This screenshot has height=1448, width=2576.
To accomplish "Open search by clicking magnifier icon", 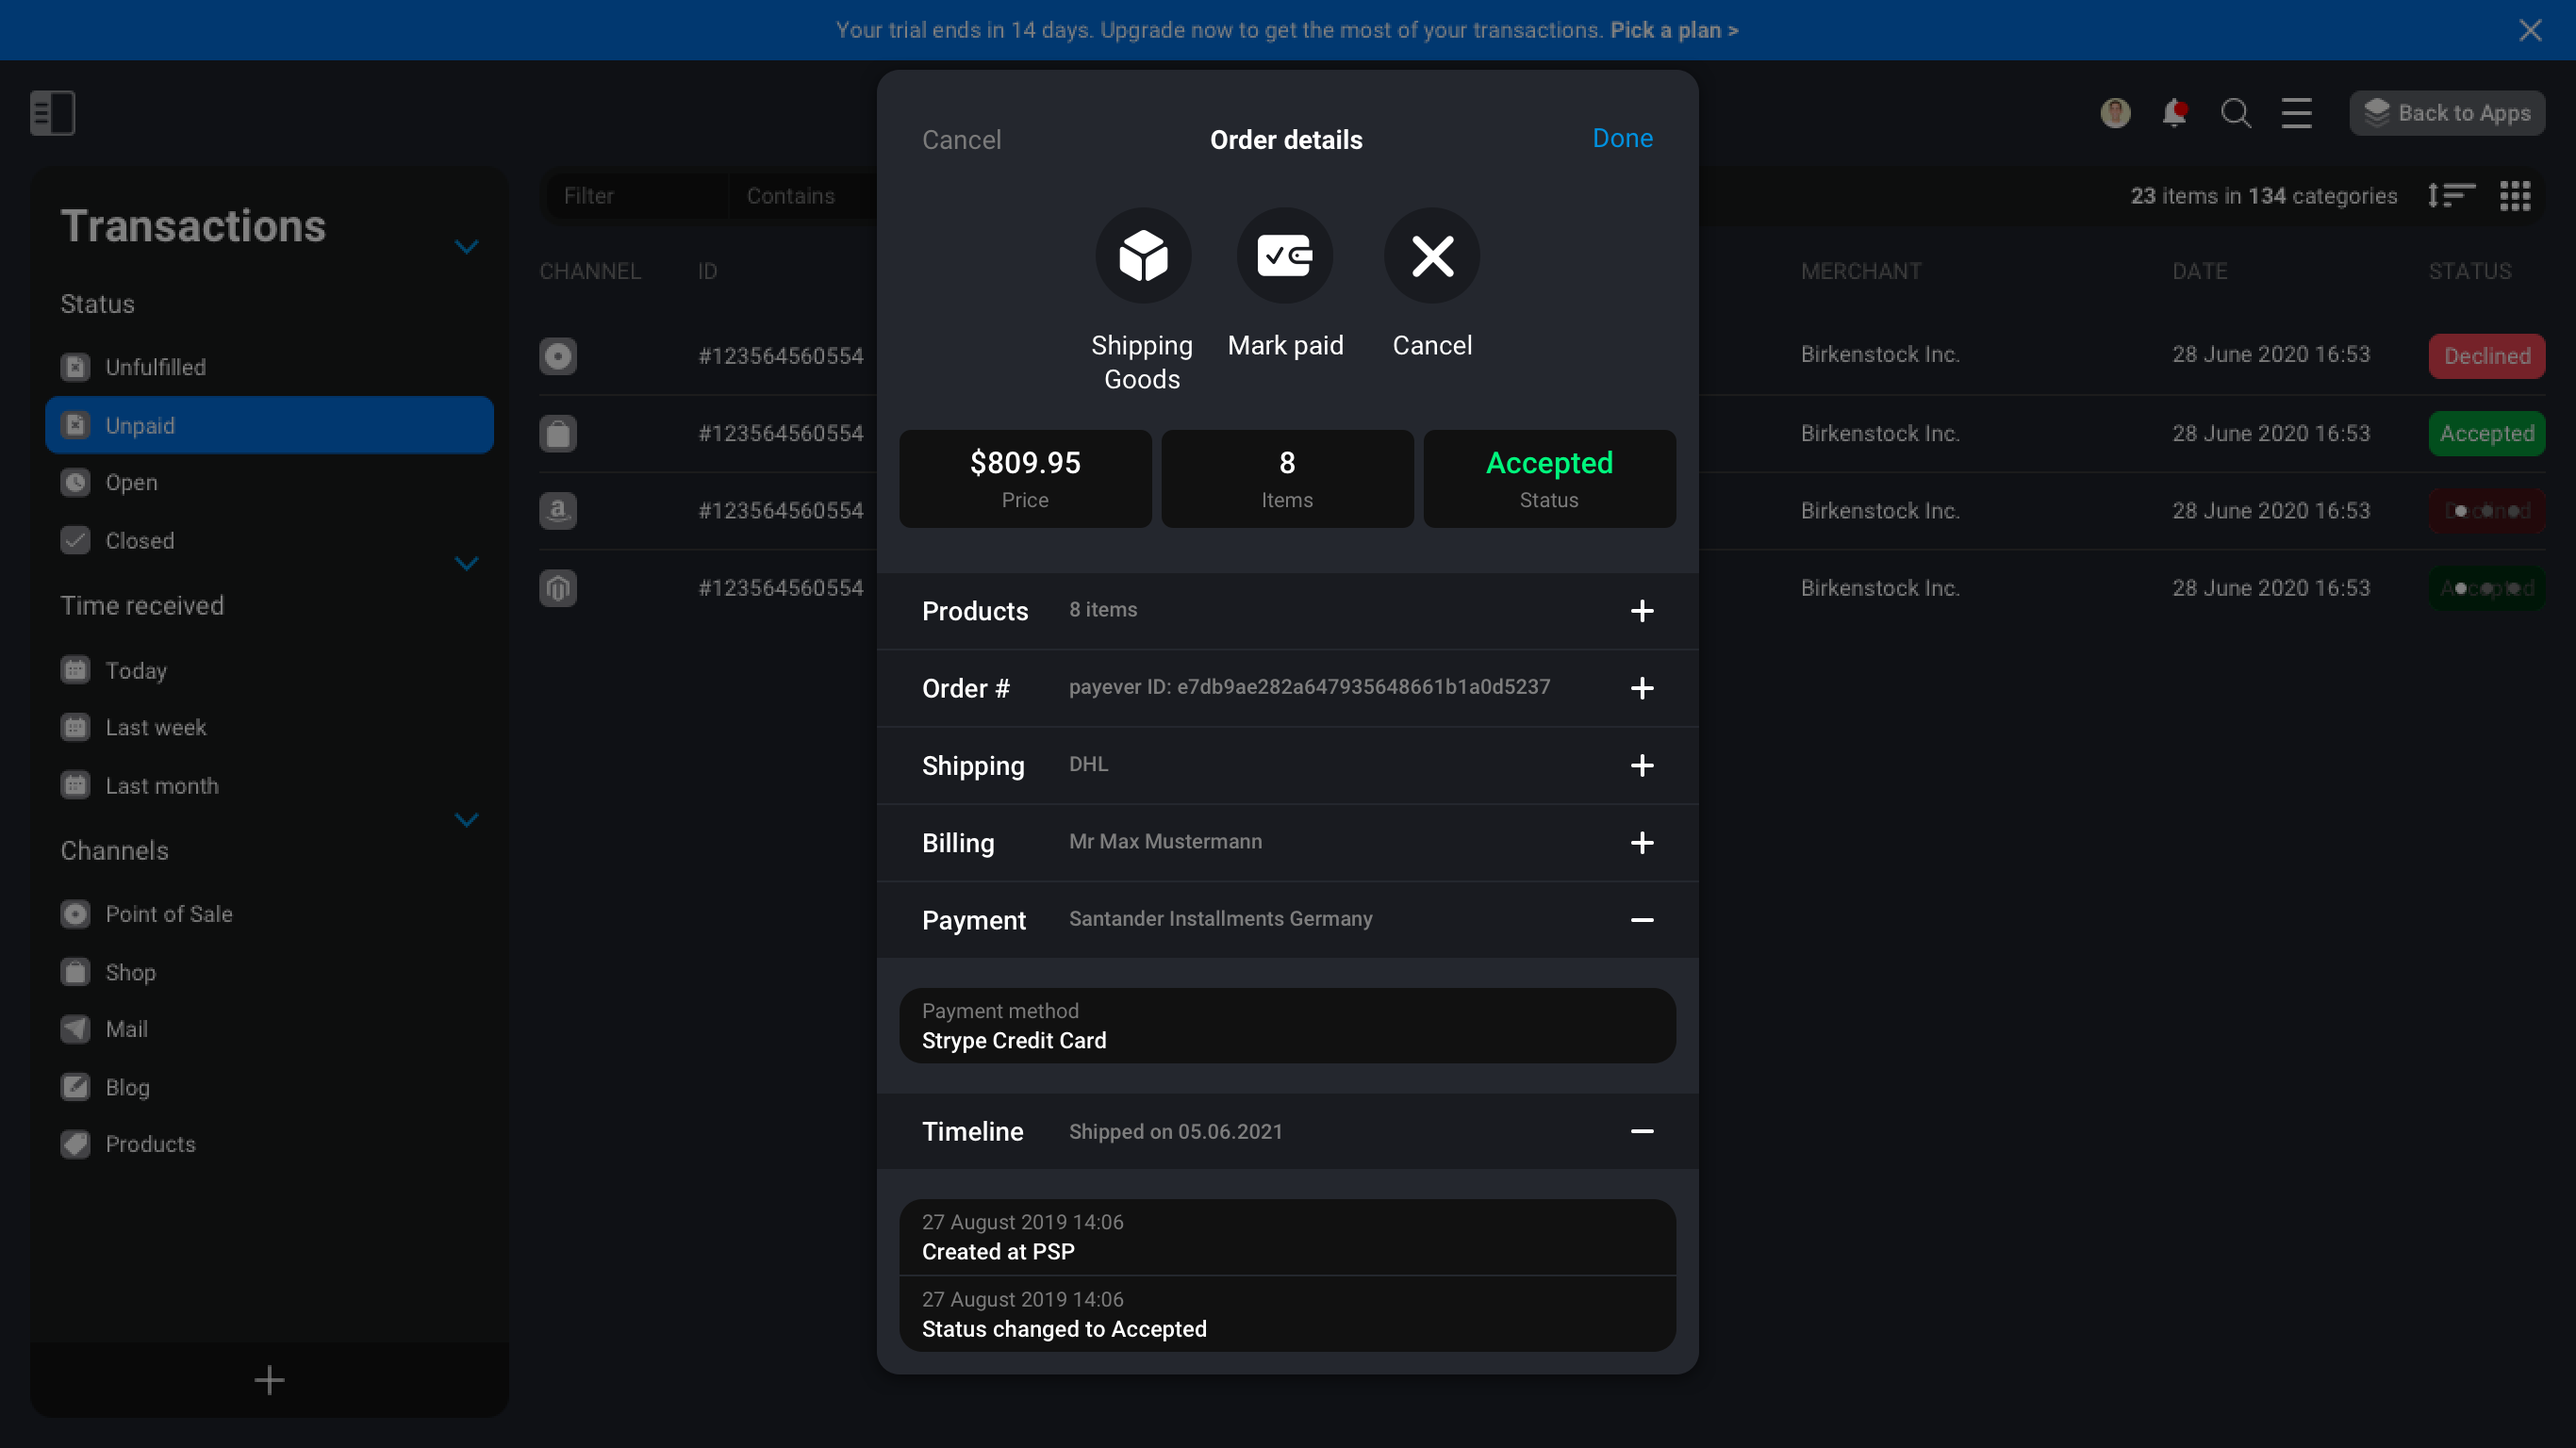I will click(2237, 111).
